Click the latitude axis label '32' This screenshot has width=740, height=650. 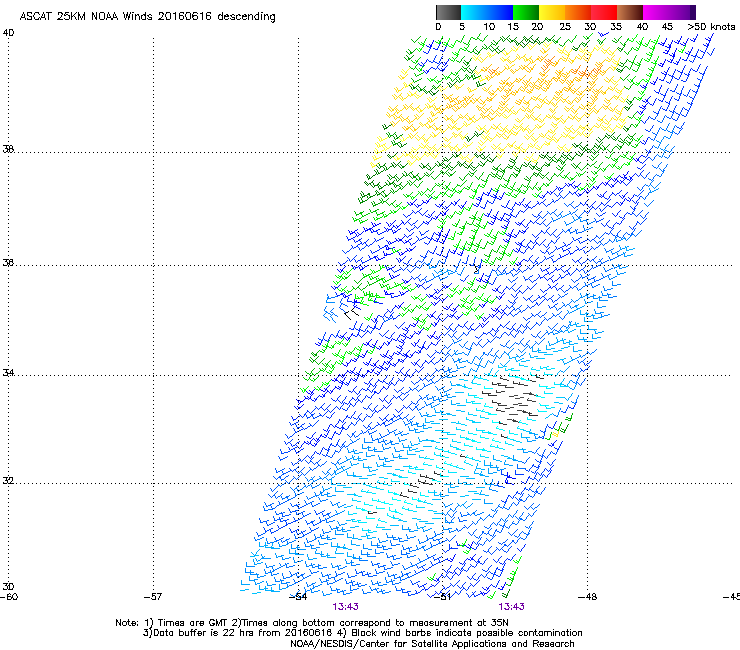(8, 481)
